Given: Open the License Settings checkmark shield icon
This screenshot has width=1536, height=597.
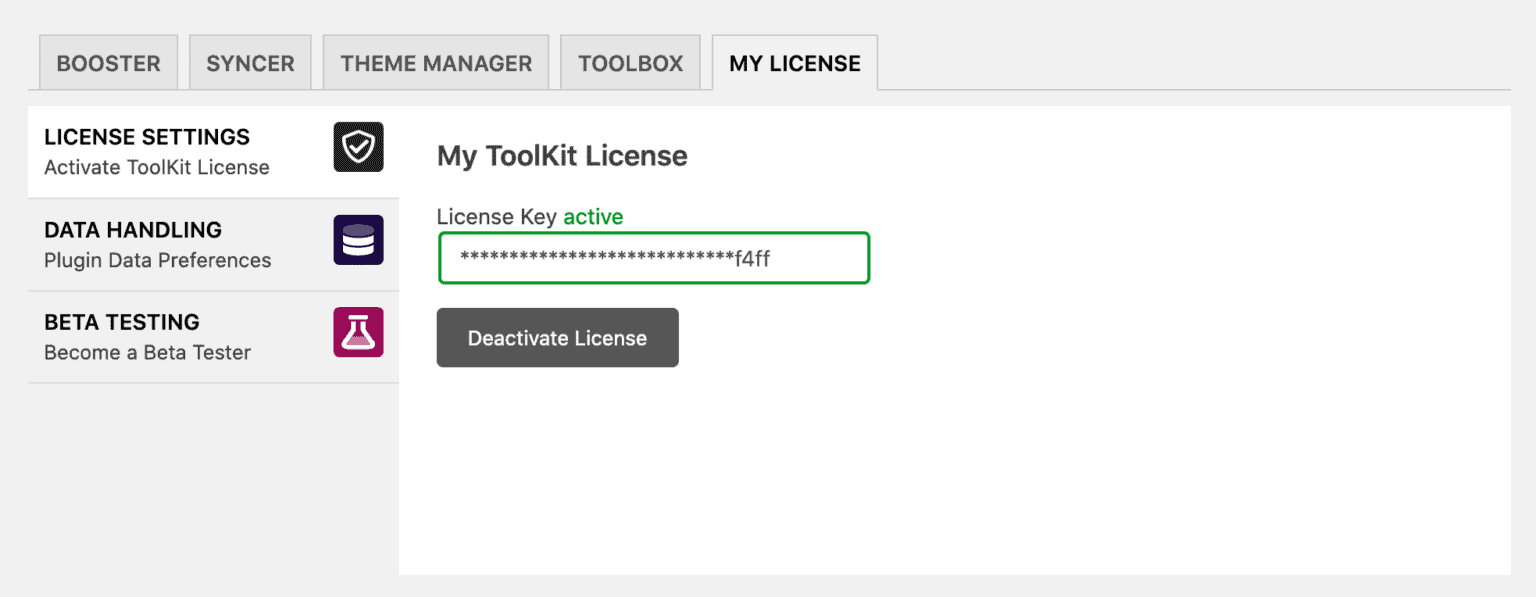Looking at the screenshot, I should [358, 146].
